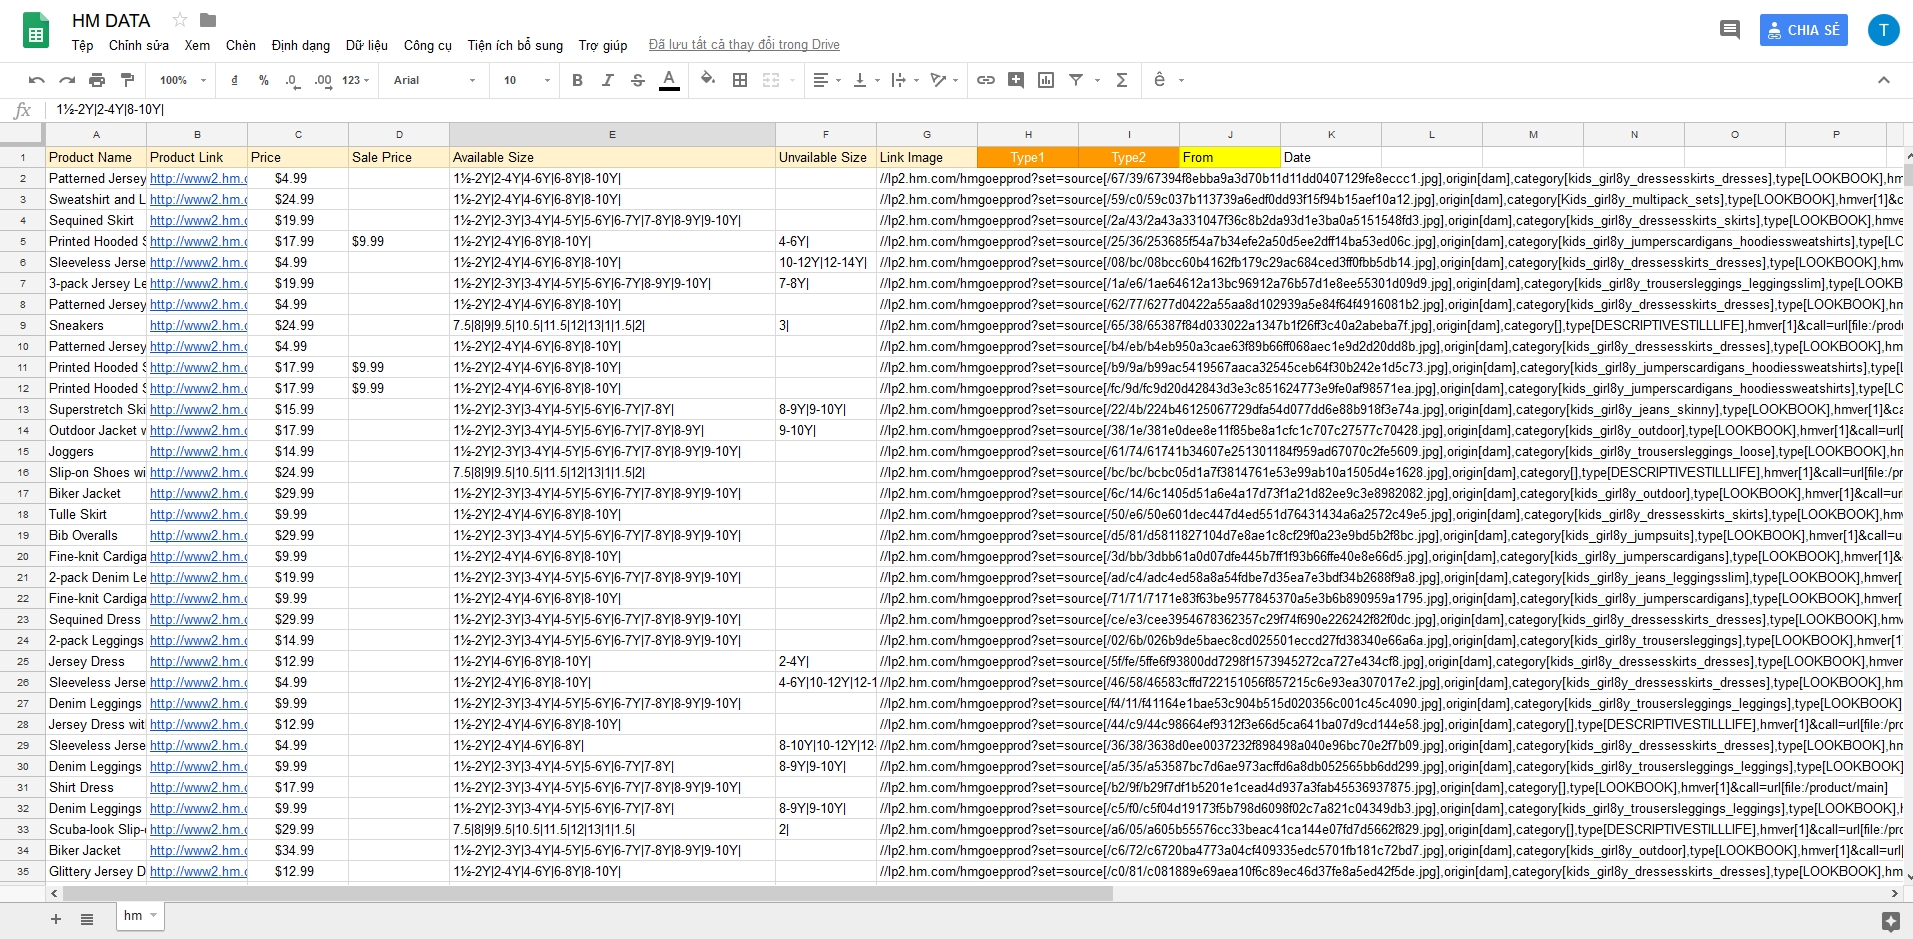1913x939 pixels.
Task: Open the vertical align dropdown
Action: tap(866, 80)
